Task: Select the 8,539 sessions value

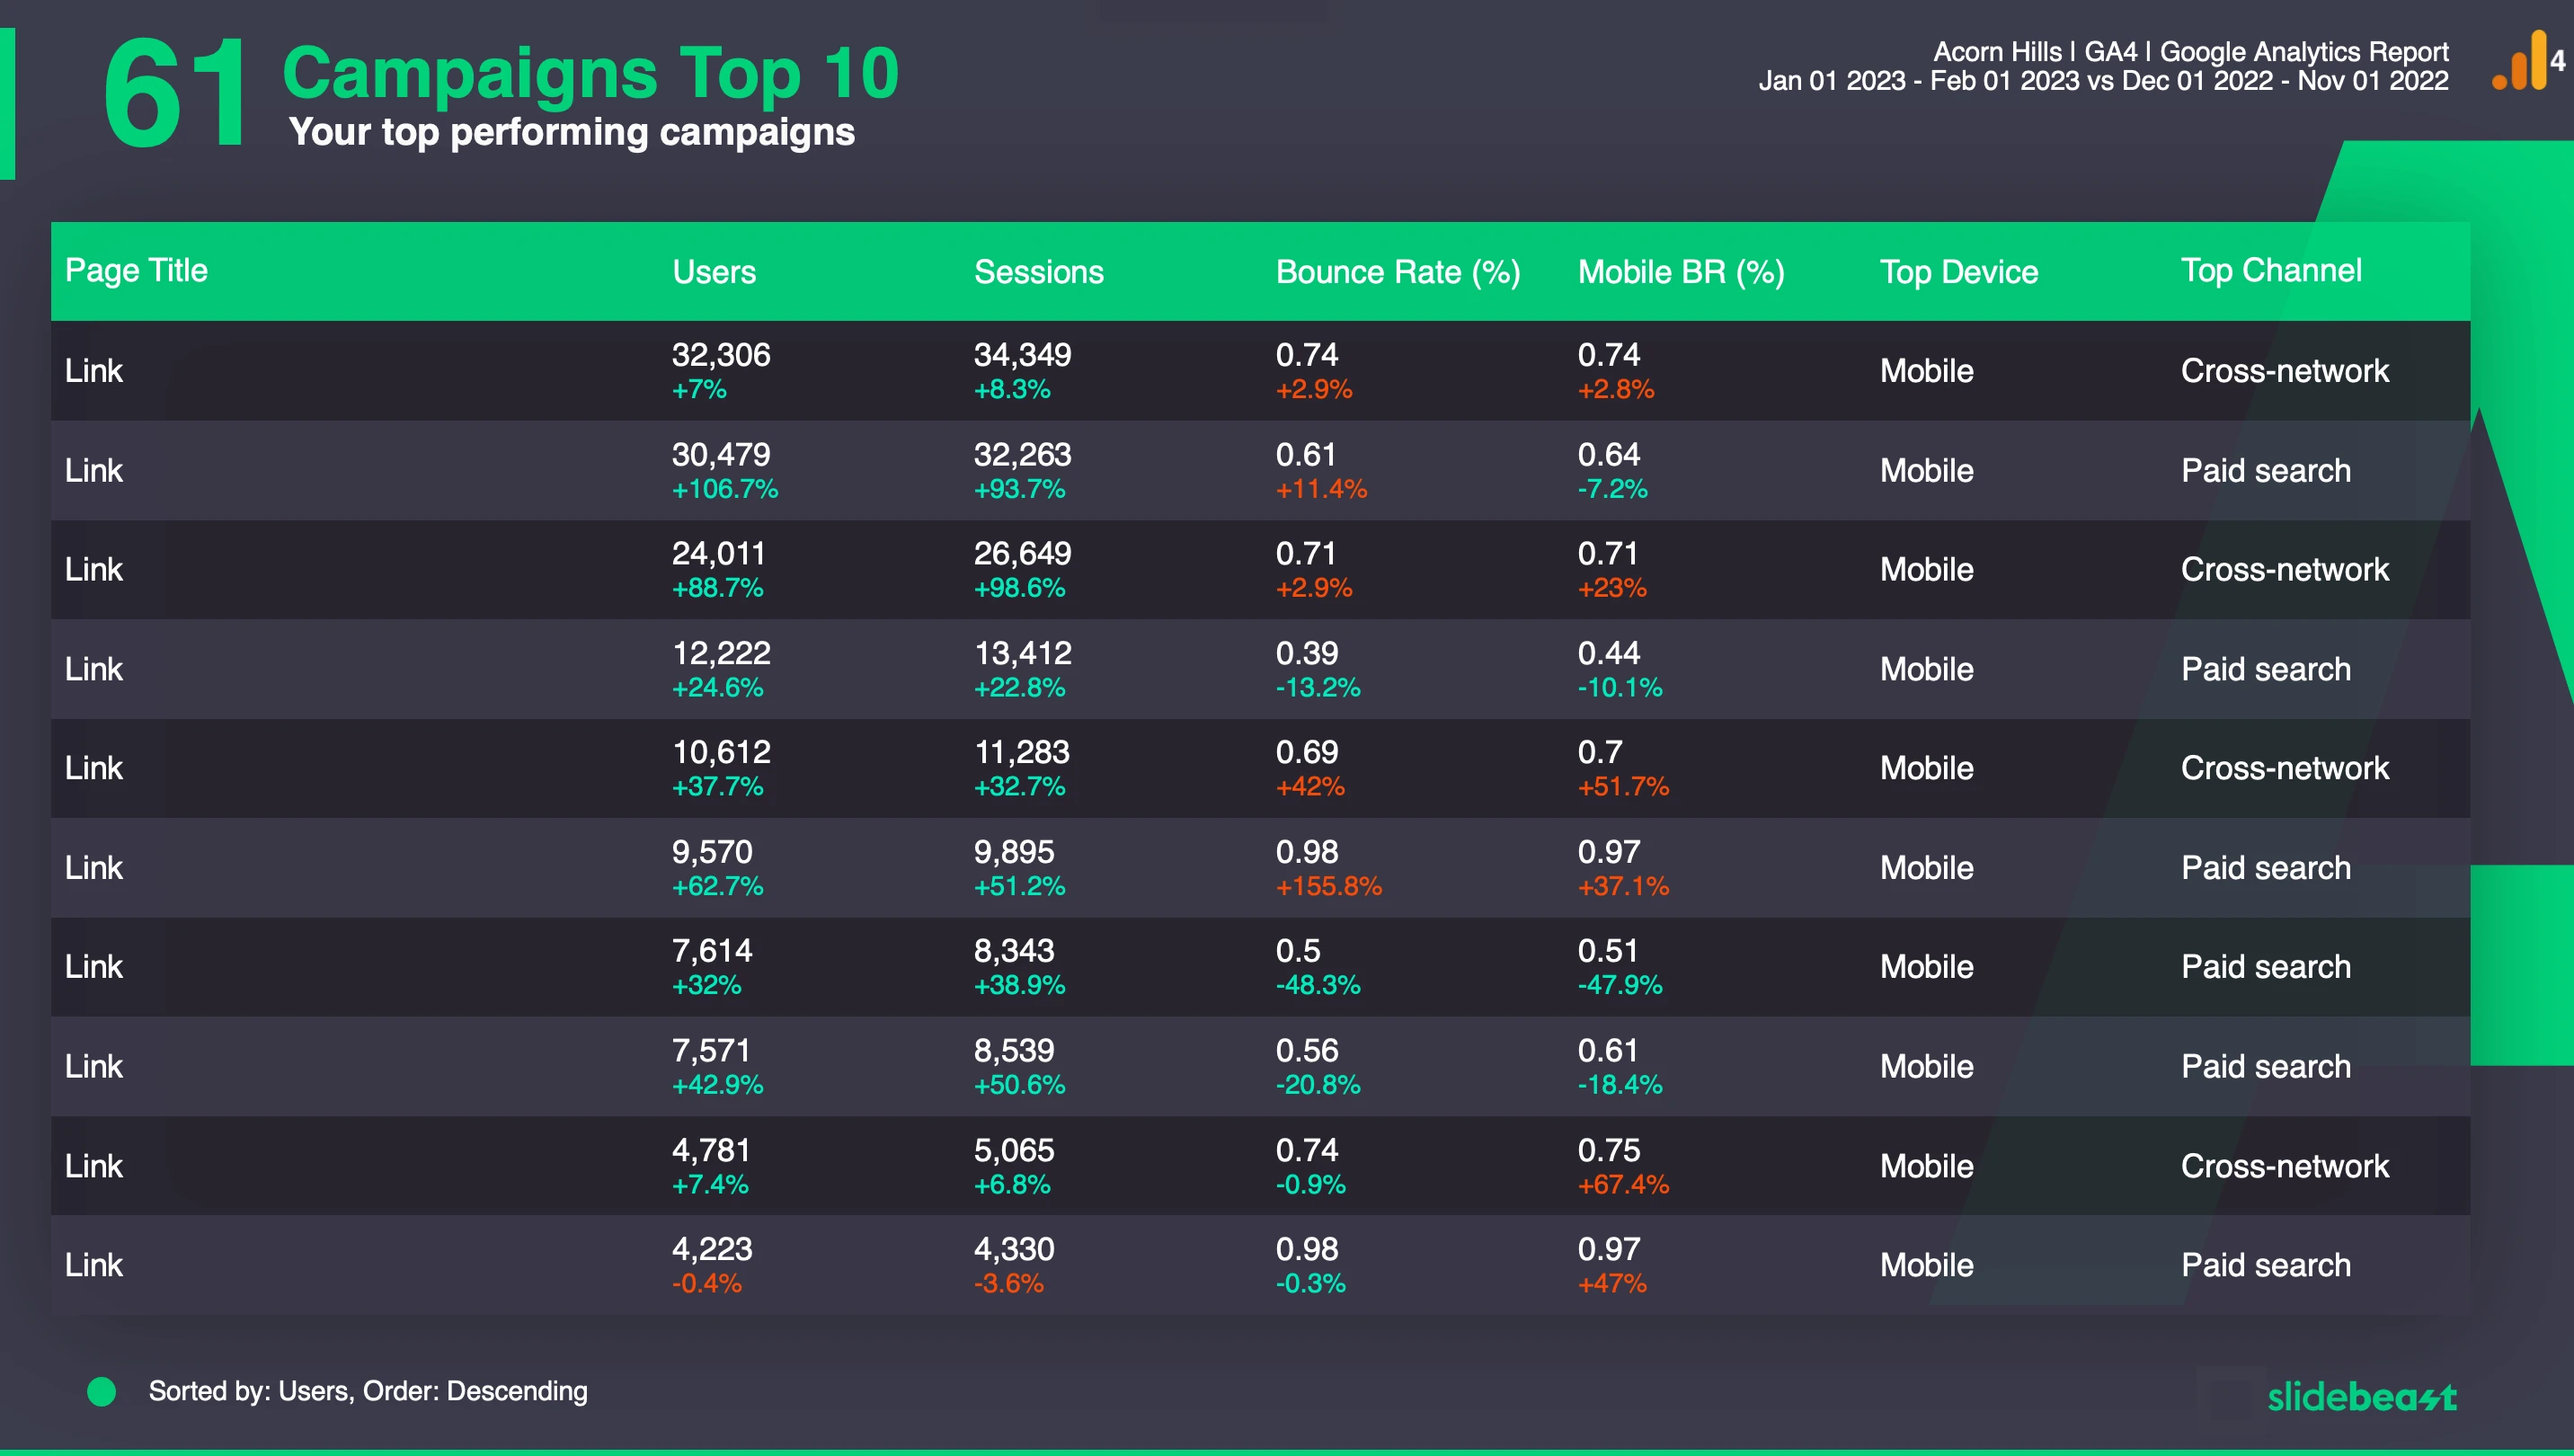Action: (1014, 1050)
